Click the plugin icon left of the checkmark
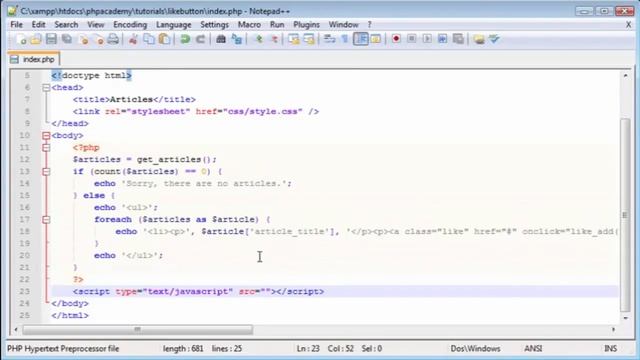 pos(479,39)
